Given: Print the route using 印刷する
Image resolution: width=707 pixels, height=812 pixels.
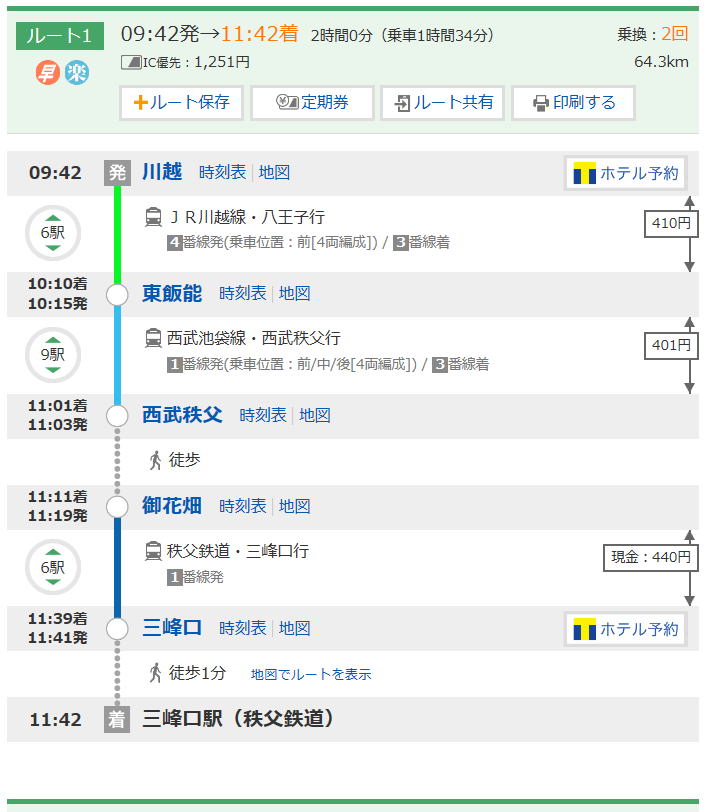Looking at the screenshot, I should coord(573,103).
